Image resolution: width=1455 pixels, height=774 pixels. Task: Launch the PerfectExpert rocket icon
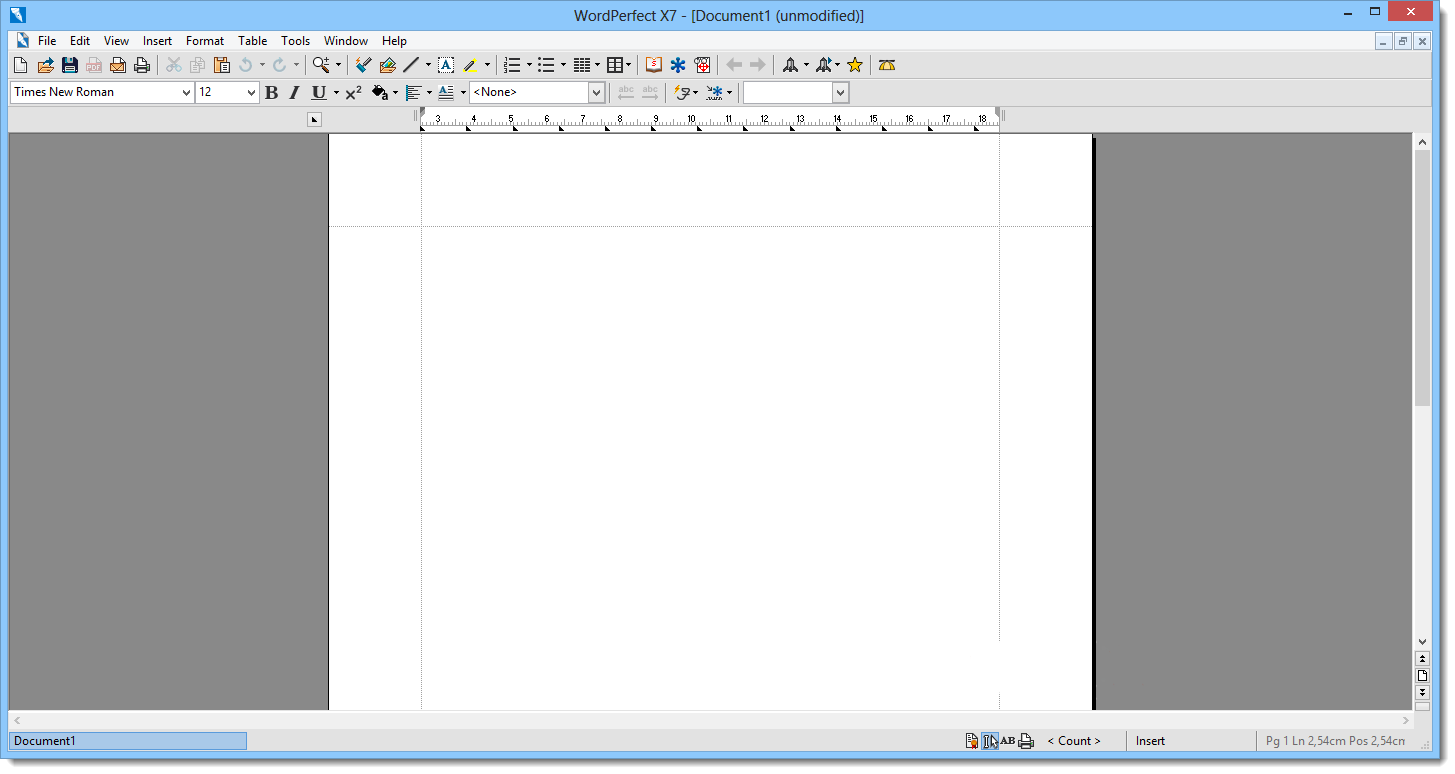click(790, 65)
